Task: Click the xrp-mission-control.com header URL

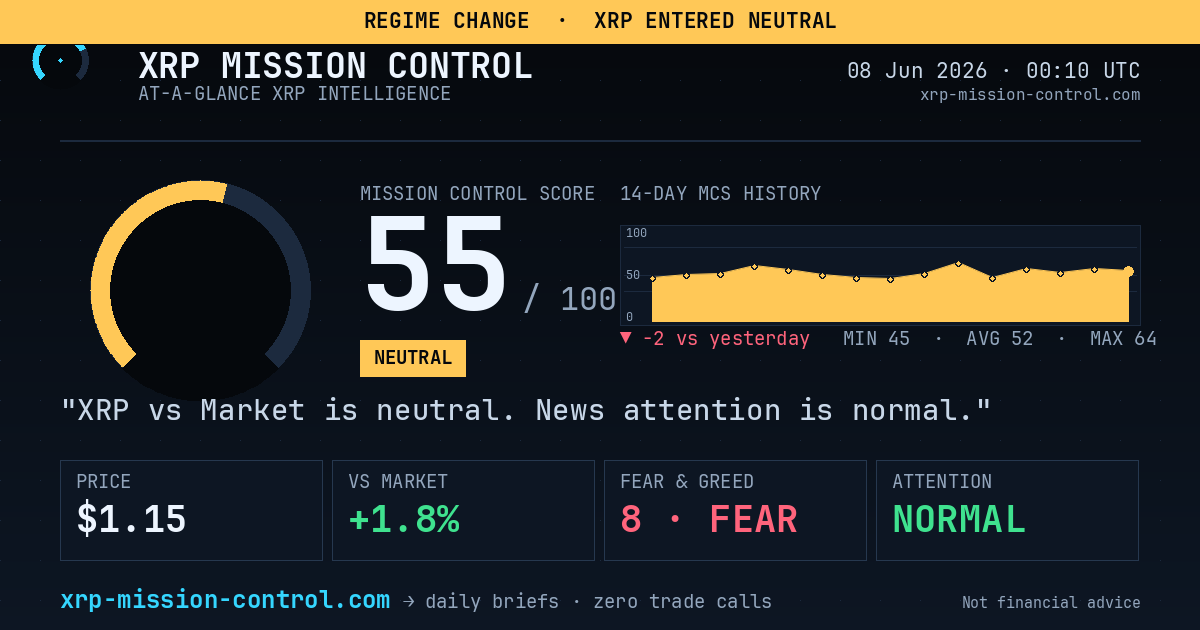Action: pos(1030,95)
